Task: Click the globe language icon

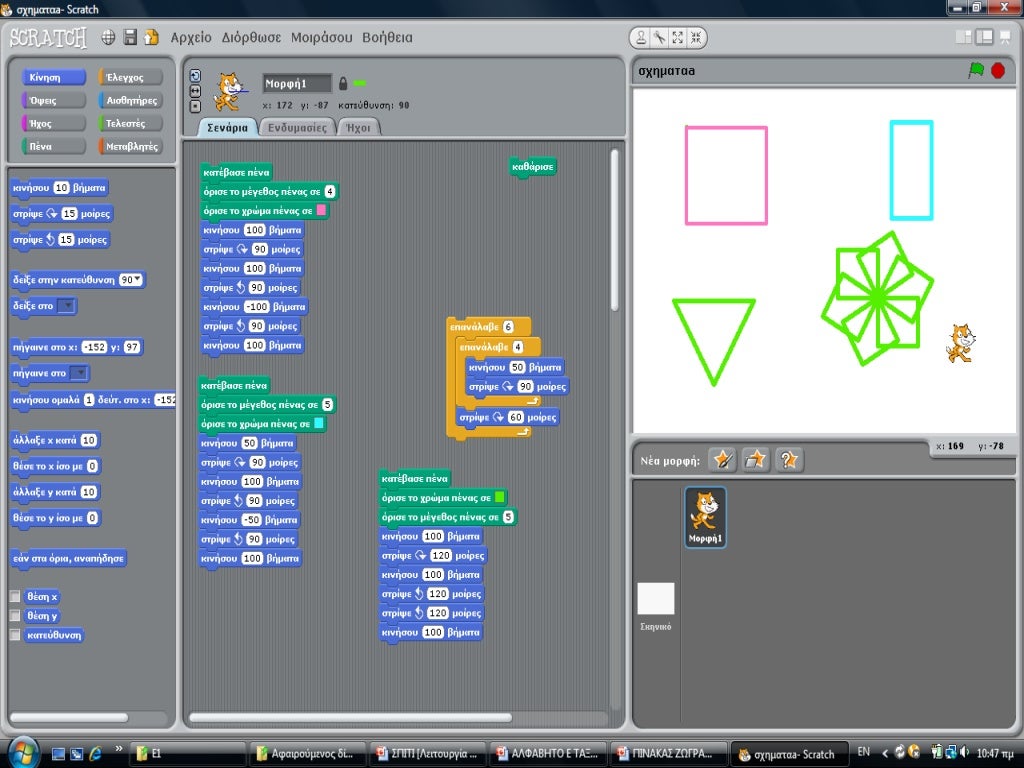Action: coord(108,38)
